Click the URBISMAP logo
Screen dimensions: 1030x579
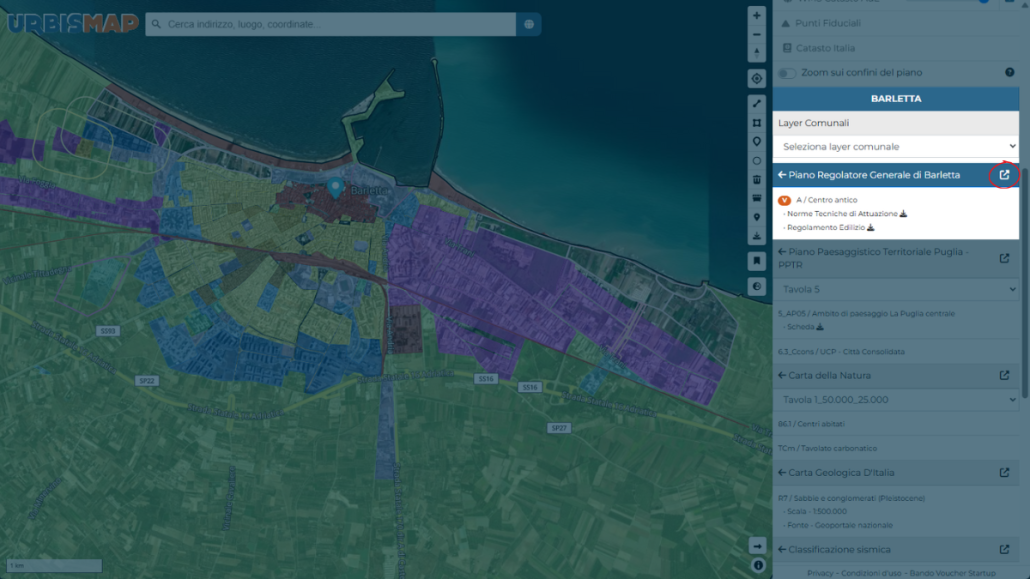coord(73,24)
